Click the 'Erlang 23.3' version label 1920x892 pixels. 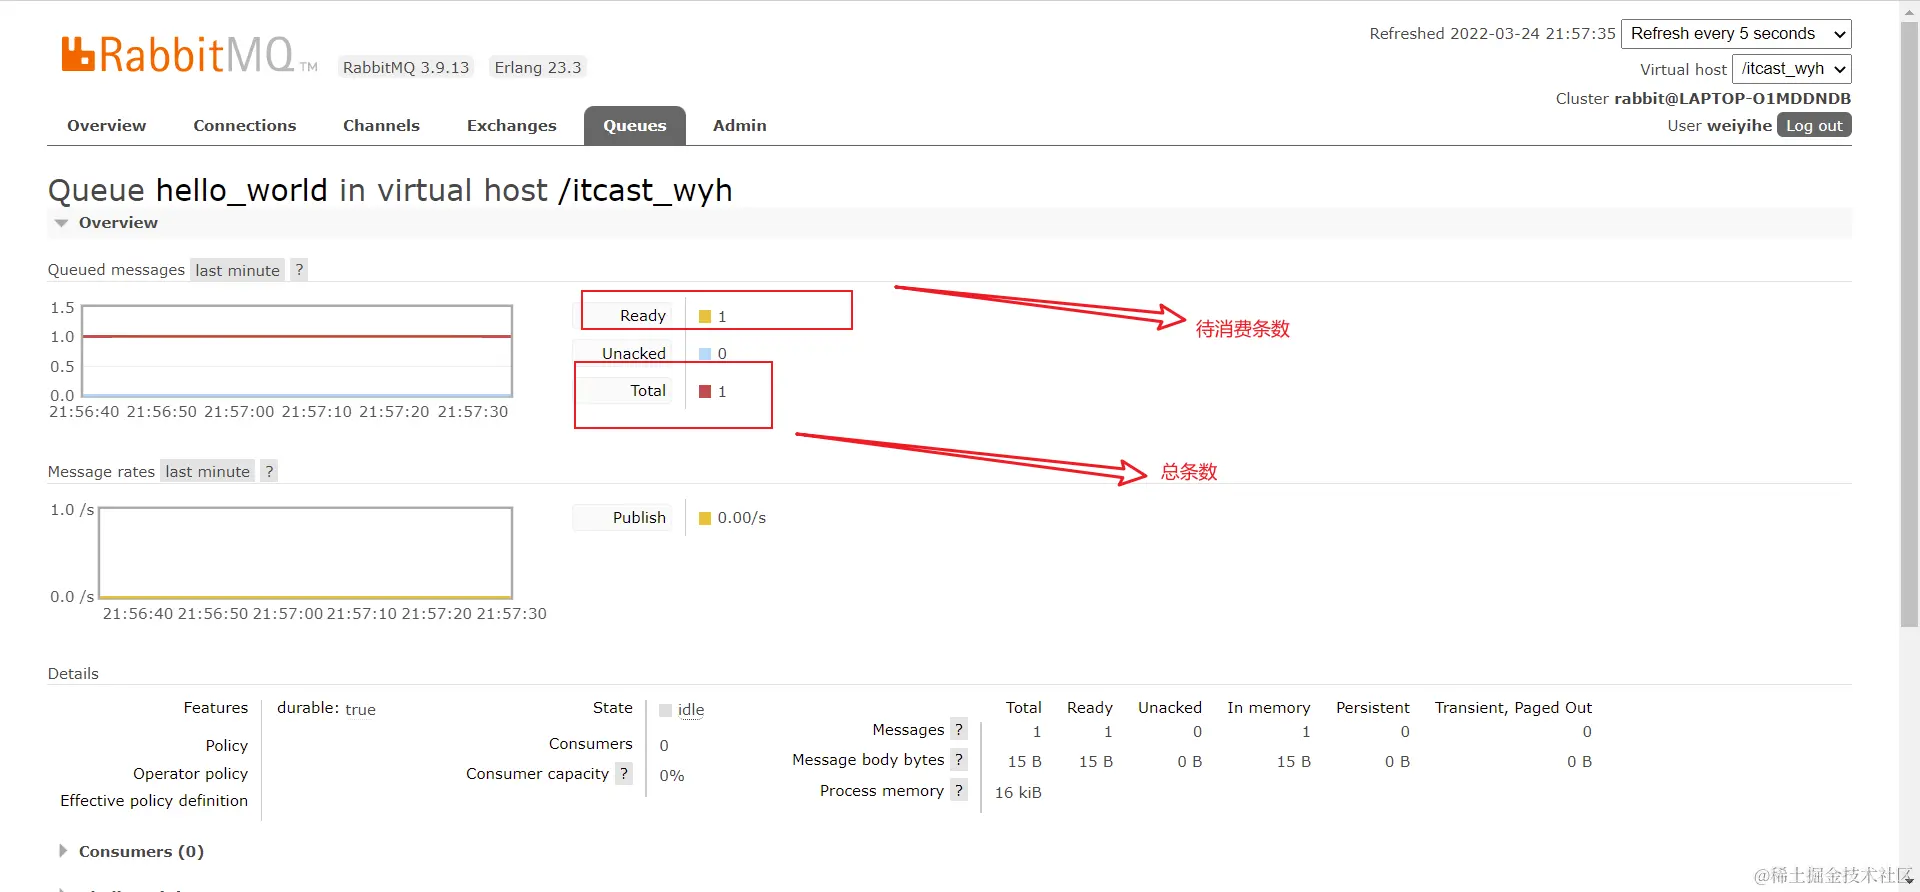click(x=538, y=68)
